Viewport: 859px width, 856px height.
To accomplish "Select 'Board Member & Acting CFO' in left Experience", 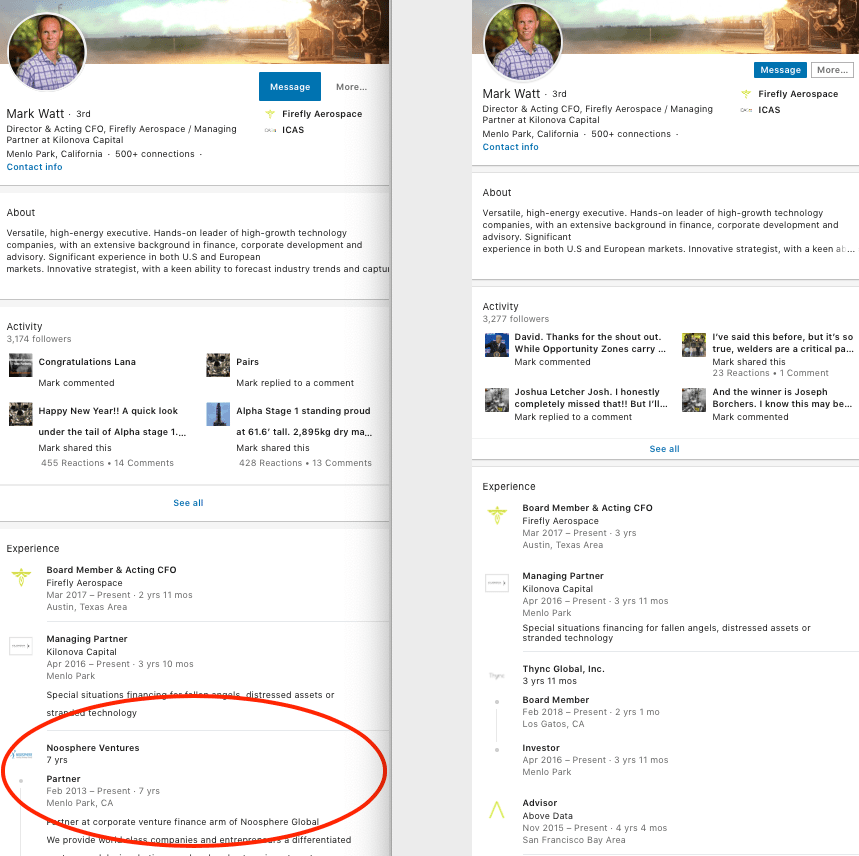I will click(111, 570).
